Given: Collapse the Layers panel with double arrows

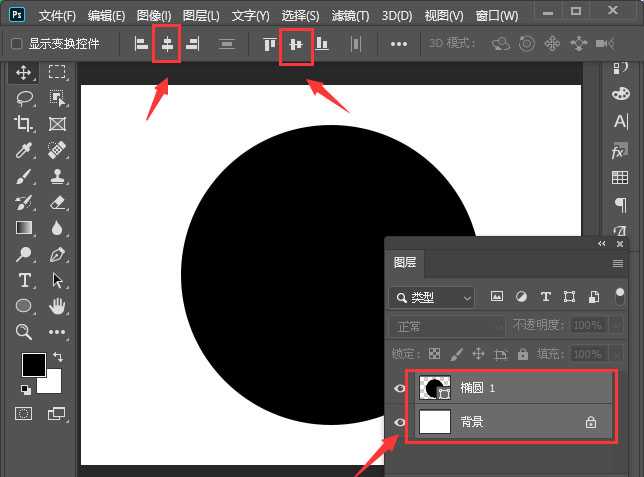Looking at the screenshot, I should click(x=602, y=243).
